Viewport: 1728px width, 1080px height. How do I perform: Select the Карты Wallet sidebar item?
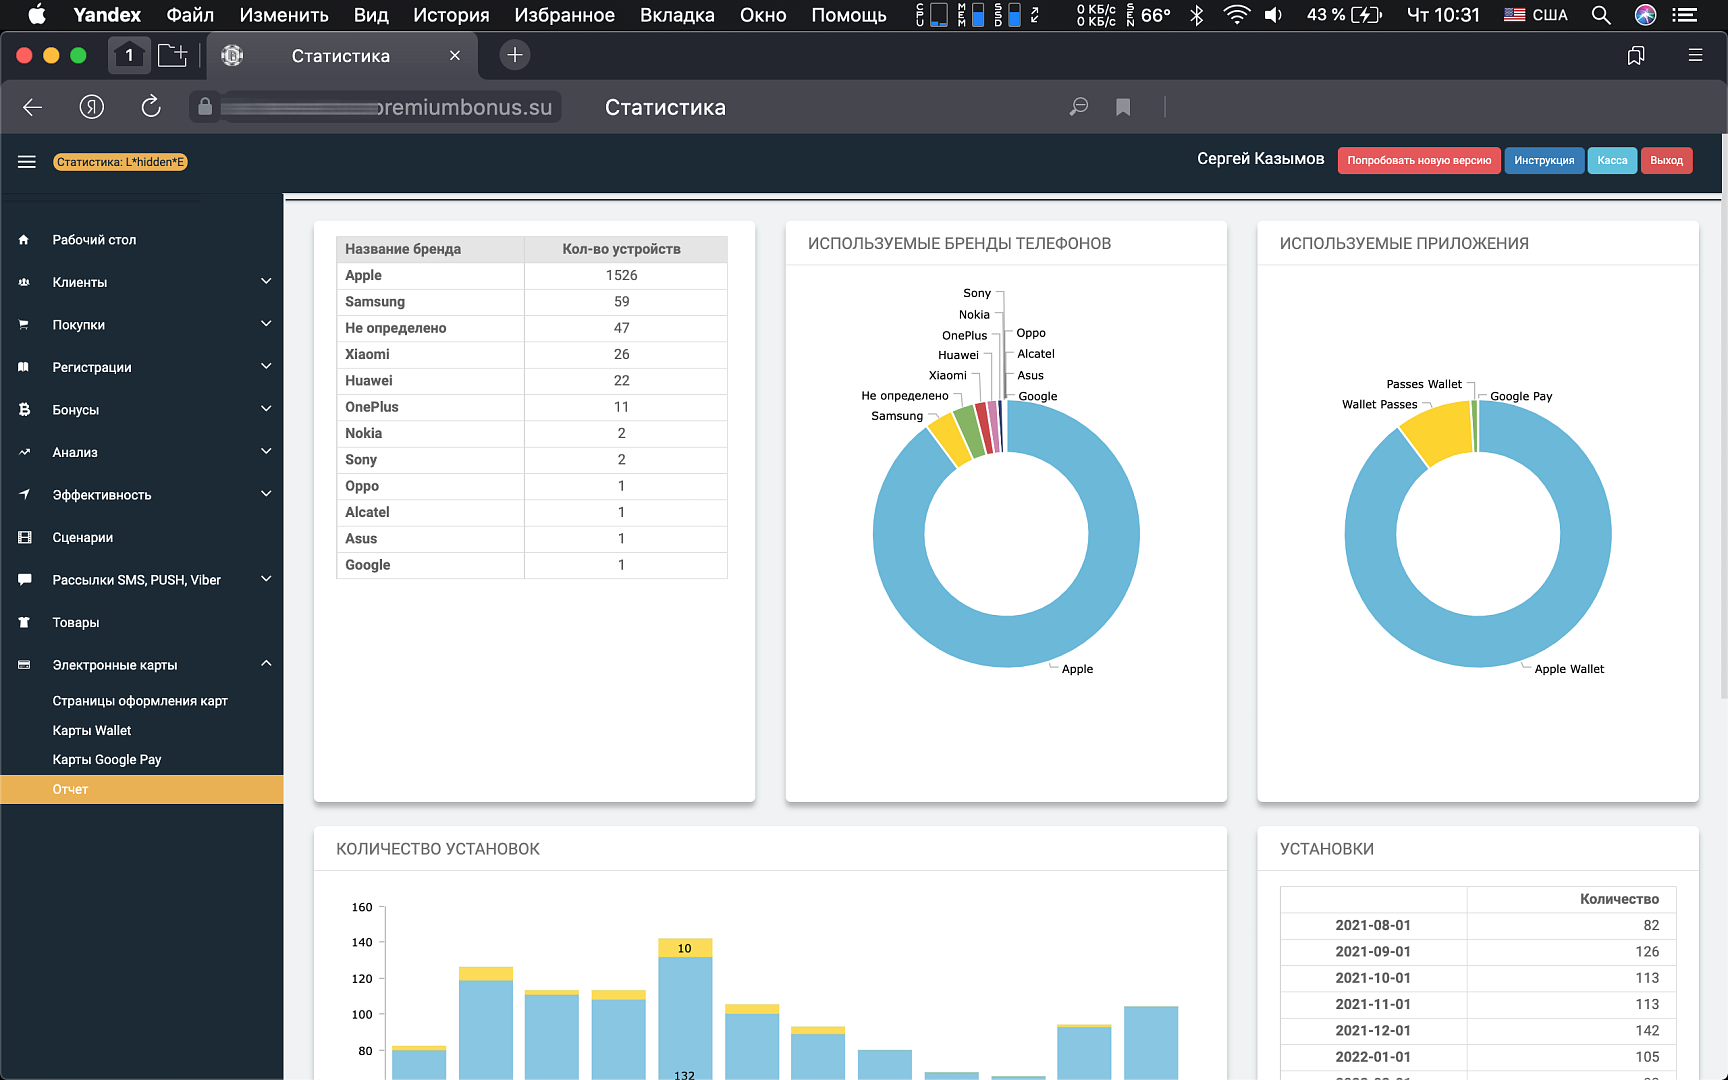tap(92, 731)
